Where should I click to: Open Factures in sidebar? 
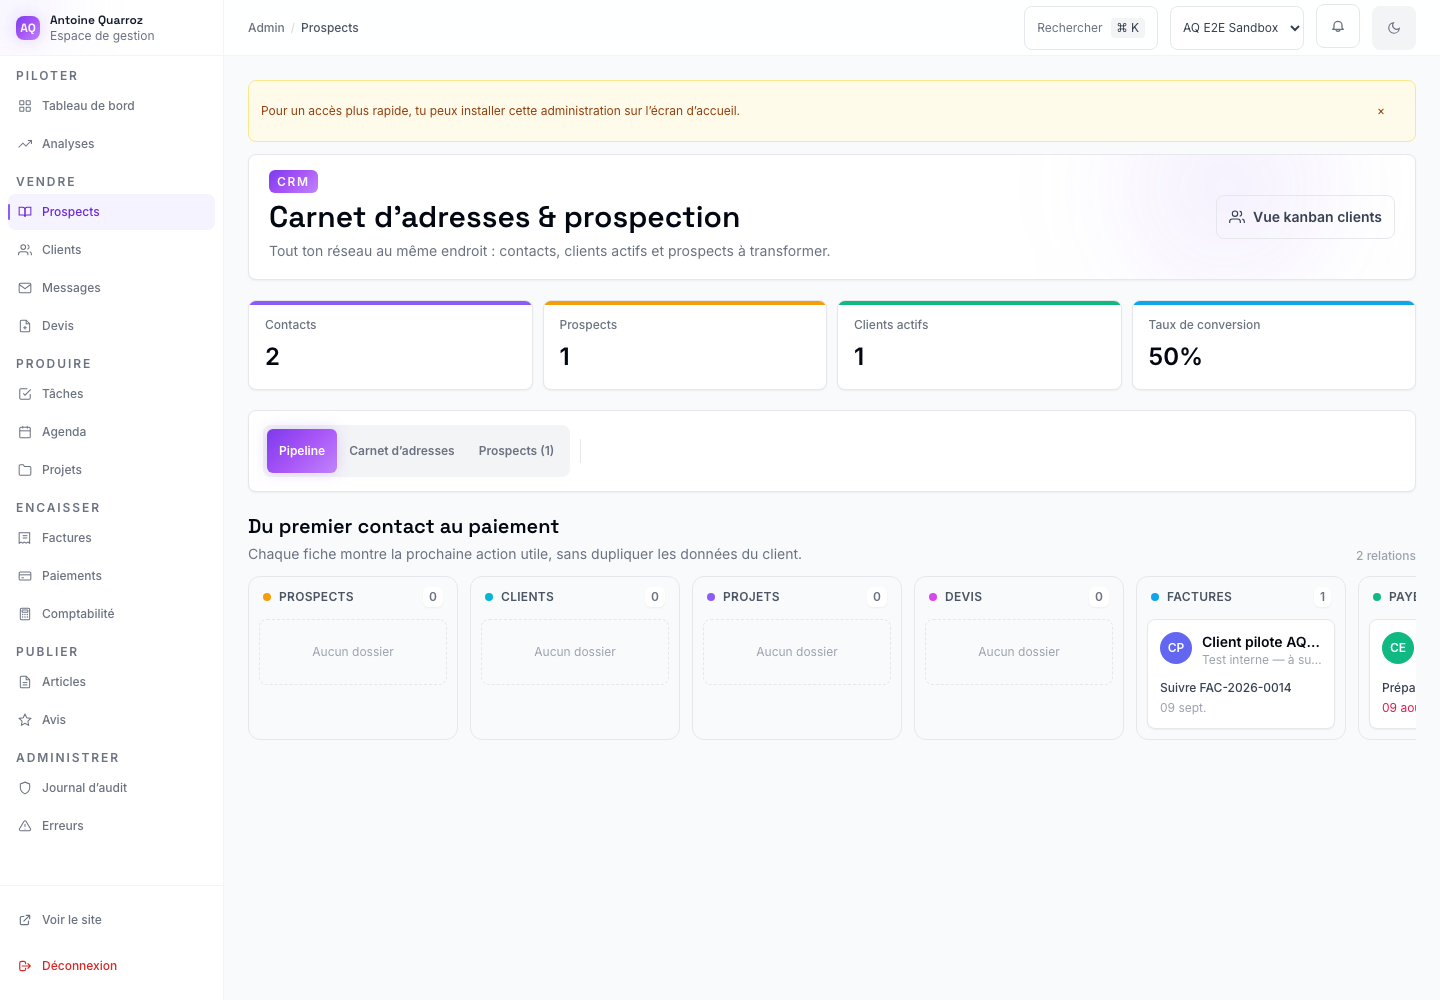pyautogui.click(x=111, y=538)
